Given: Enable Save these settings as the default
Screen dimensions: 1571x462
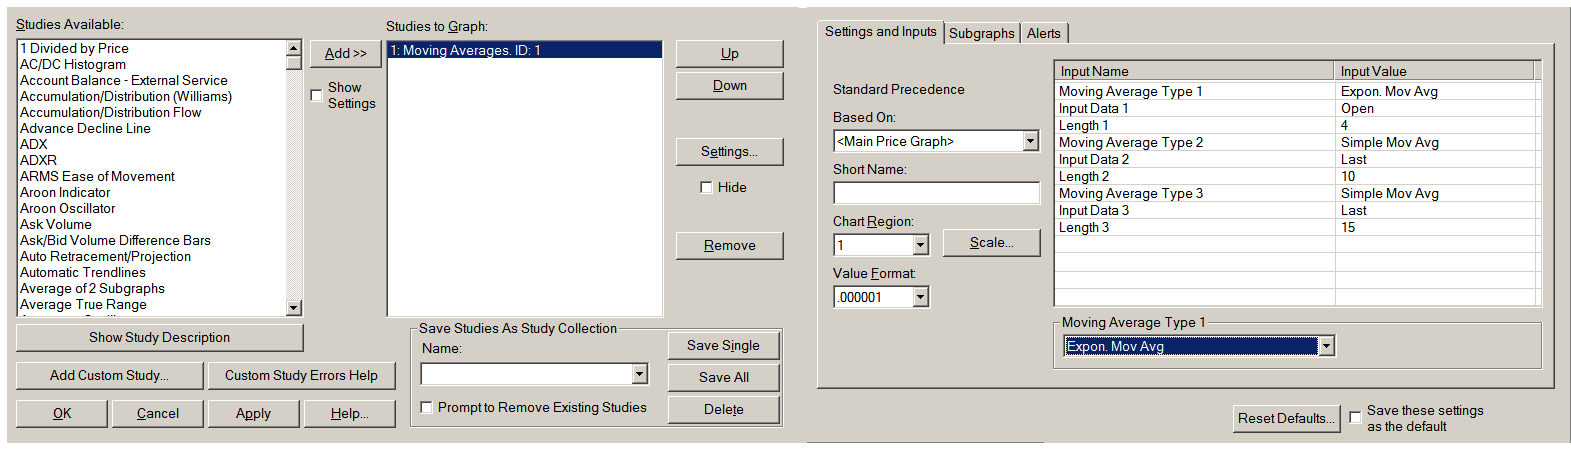Looking at the screenshot, I should click(1355, 417).
